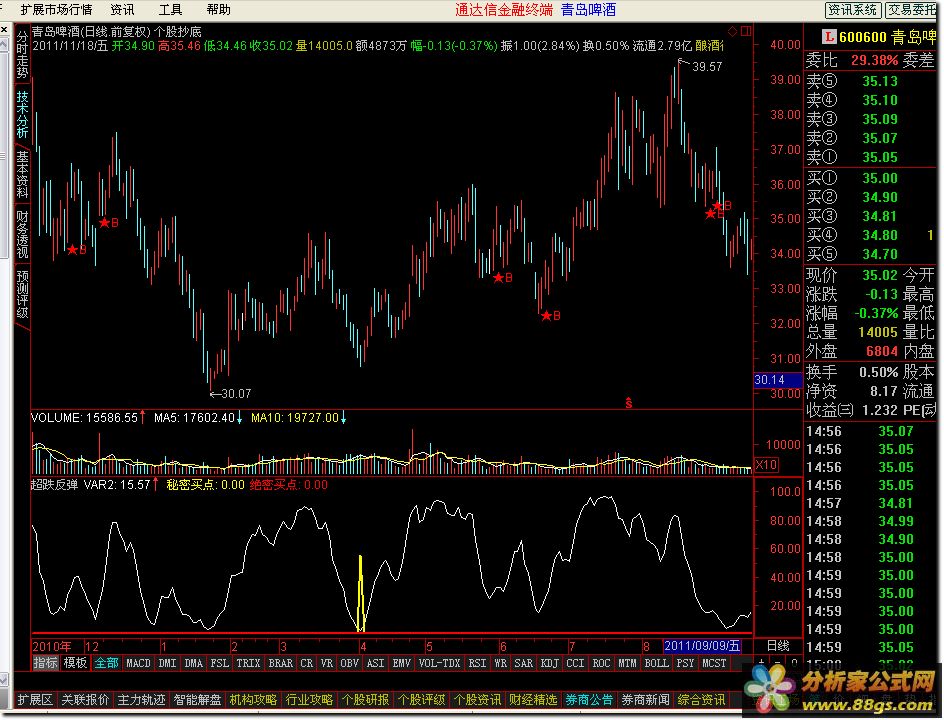Screen dimensions: 944x720
Task: Switch indicator to EMV
Action: (401, 663)
